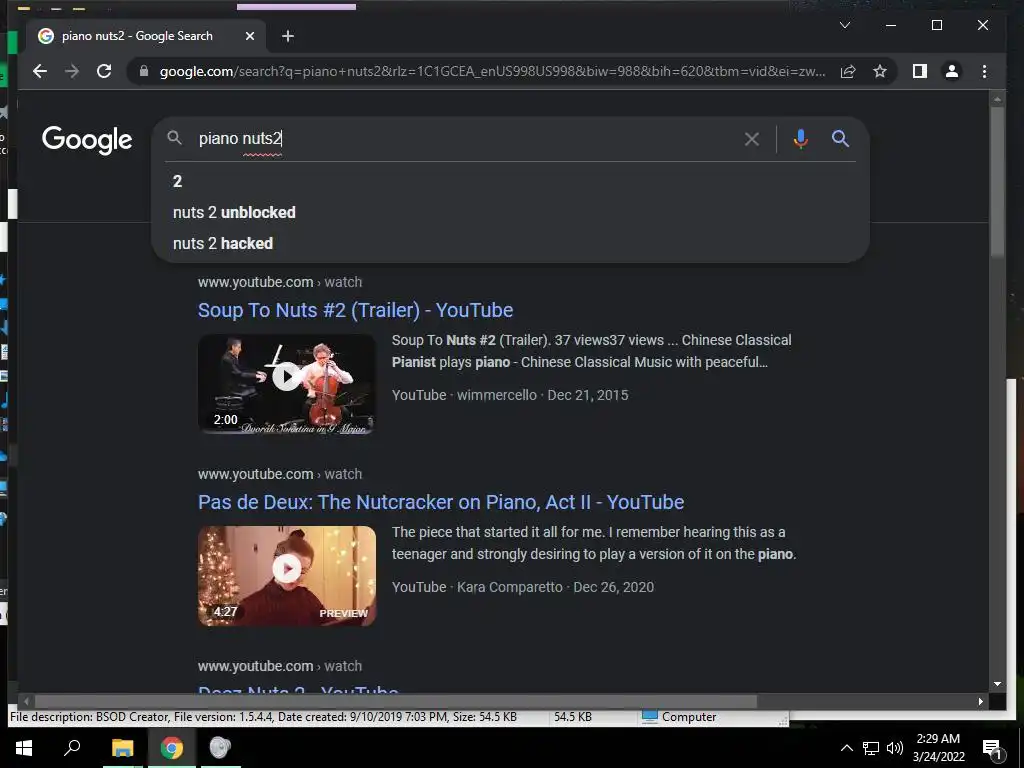
Task: Bookmark this page with the star icon
Action: (880, 71)
